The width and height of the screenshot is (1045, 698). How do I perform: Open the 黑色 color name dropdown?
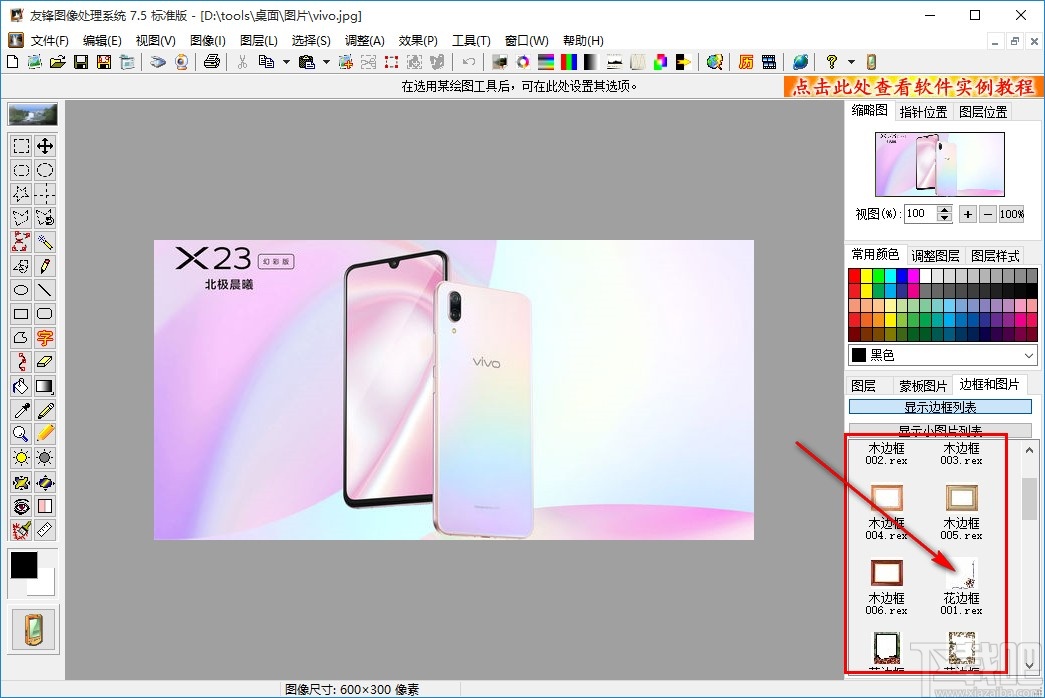1029,355
